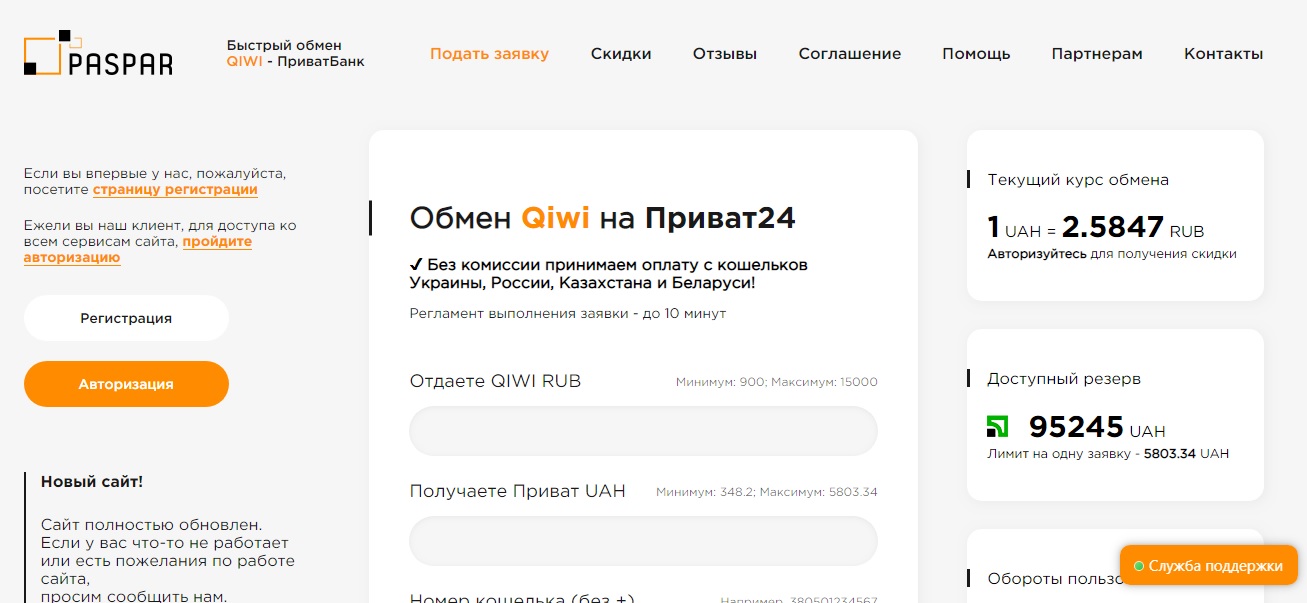The width and height of the screenshot is (1307, 603).
Task: Focus the Получаете Приват UAH input field
Action: pyautogui.click(x=643, y=541)
